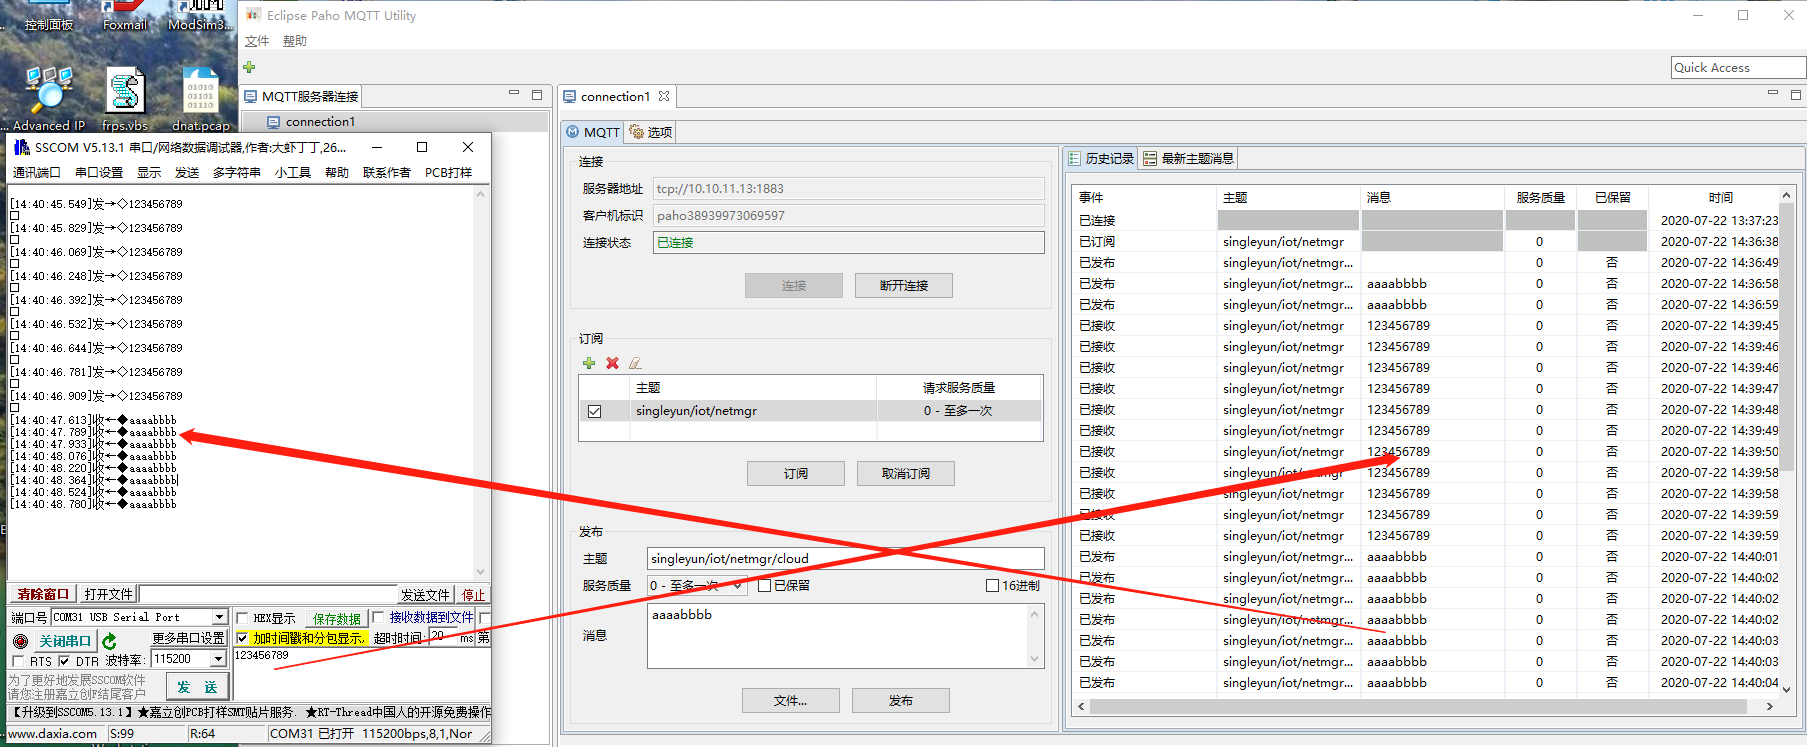The width and height of the screenshot is (1807, 747).
Task: Open the 串口设置 menu in SSCOM
Action: [x=99, y=172]
